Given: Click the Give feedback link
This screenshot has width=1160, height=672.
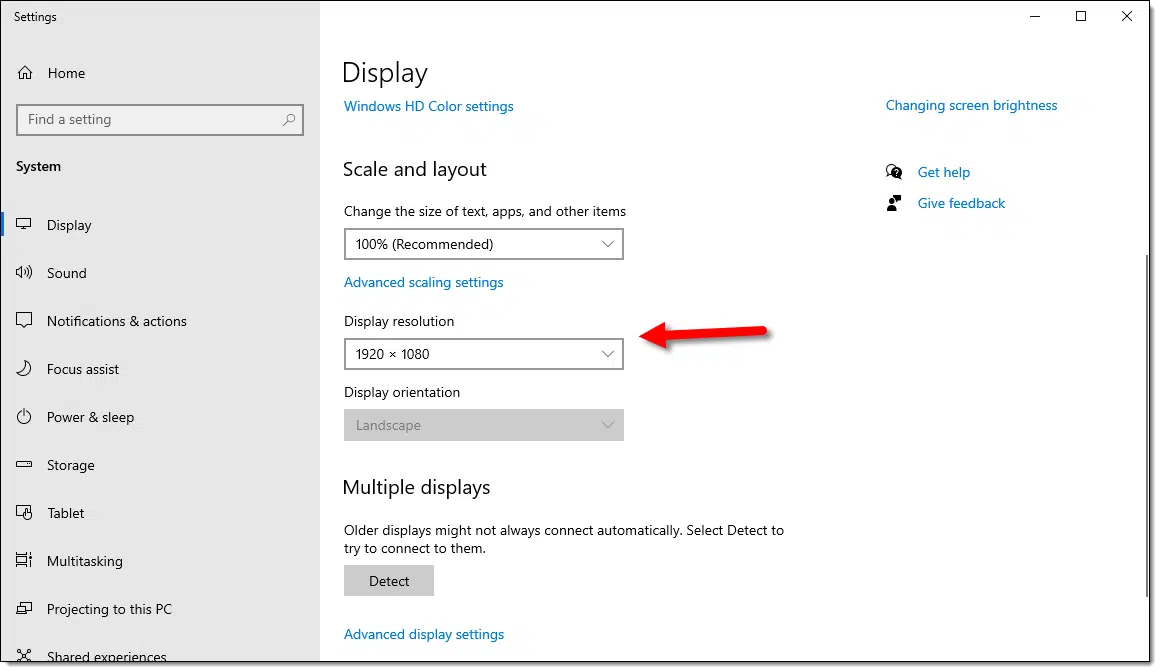Looking at the screenshot, I should [961, 203].
